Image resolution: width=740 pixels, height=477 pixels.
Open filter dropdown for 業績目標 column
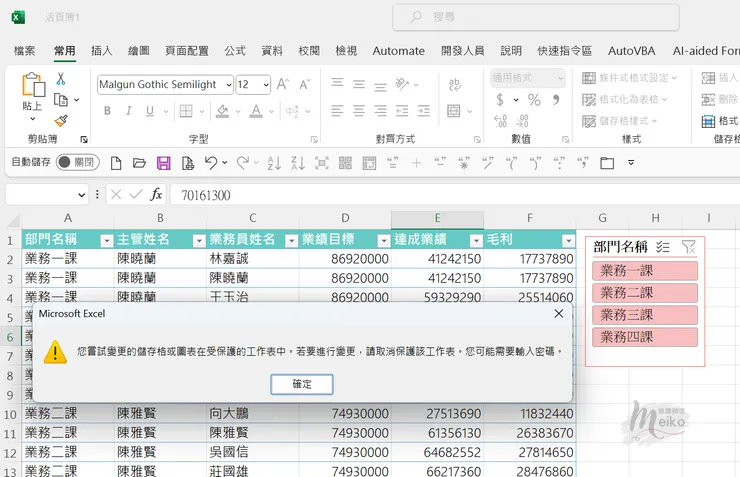(x=383, y=241)
